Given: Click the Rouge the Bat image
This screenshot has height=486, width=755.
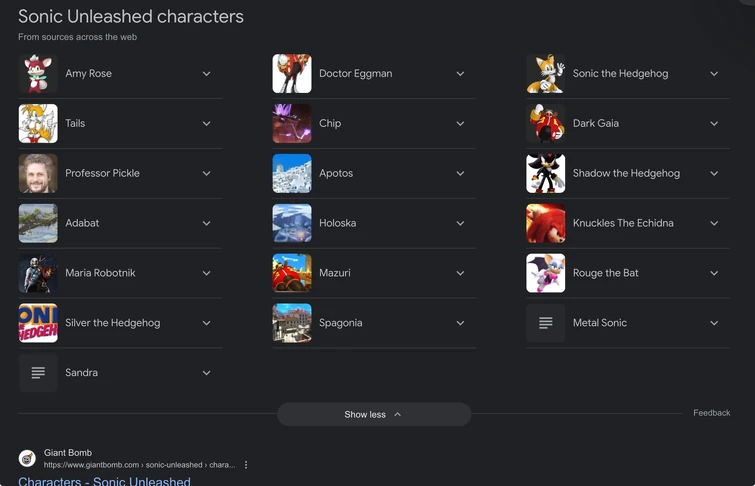Looking at the screenshot, I should [546, 273].
